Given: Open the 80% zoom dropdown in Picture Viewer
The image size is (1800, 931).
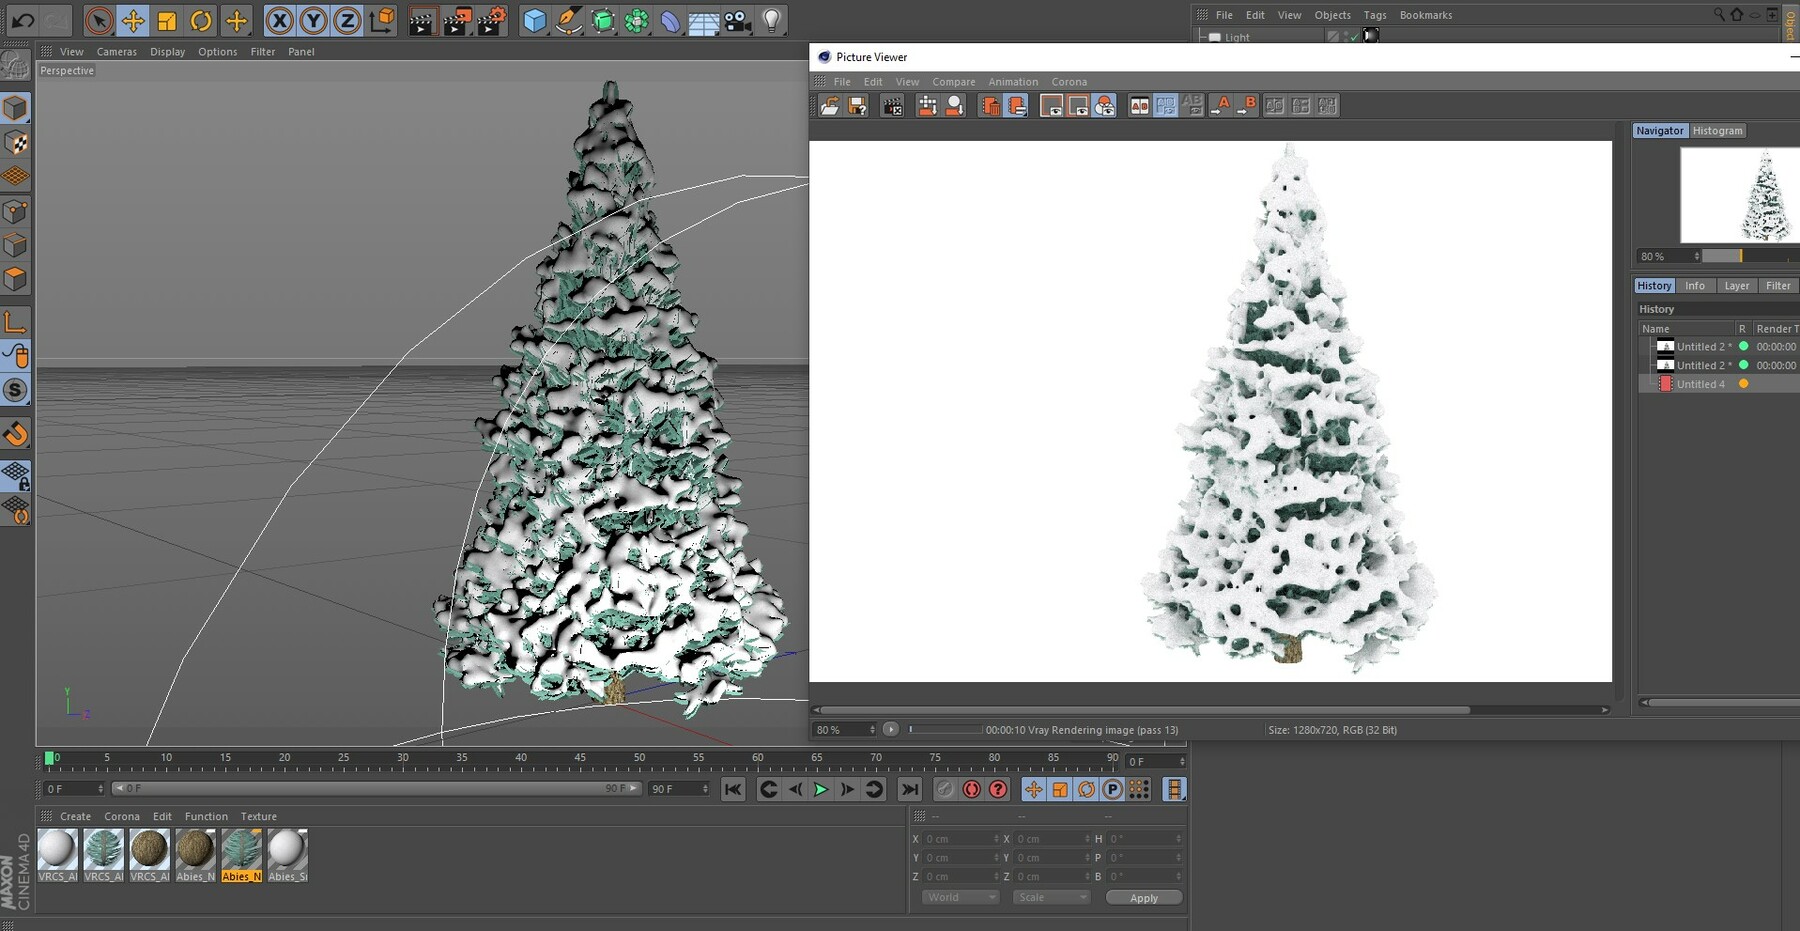Looking at the screenshot, I should [843, 730].
